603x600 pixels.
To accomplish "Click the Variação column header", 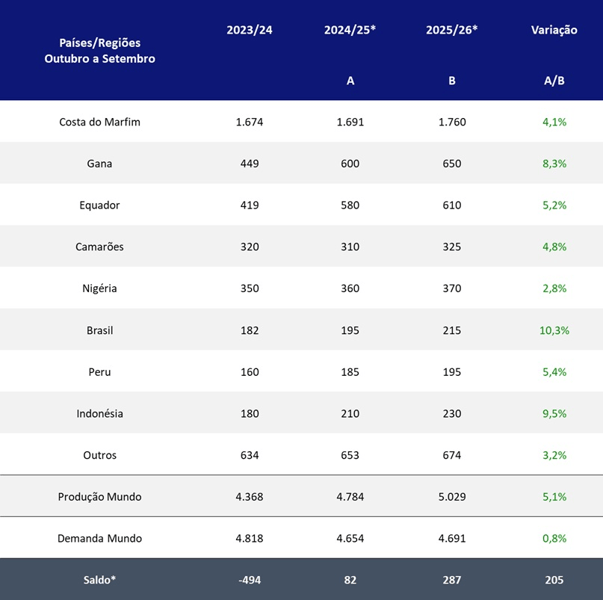I will [554, 30].
